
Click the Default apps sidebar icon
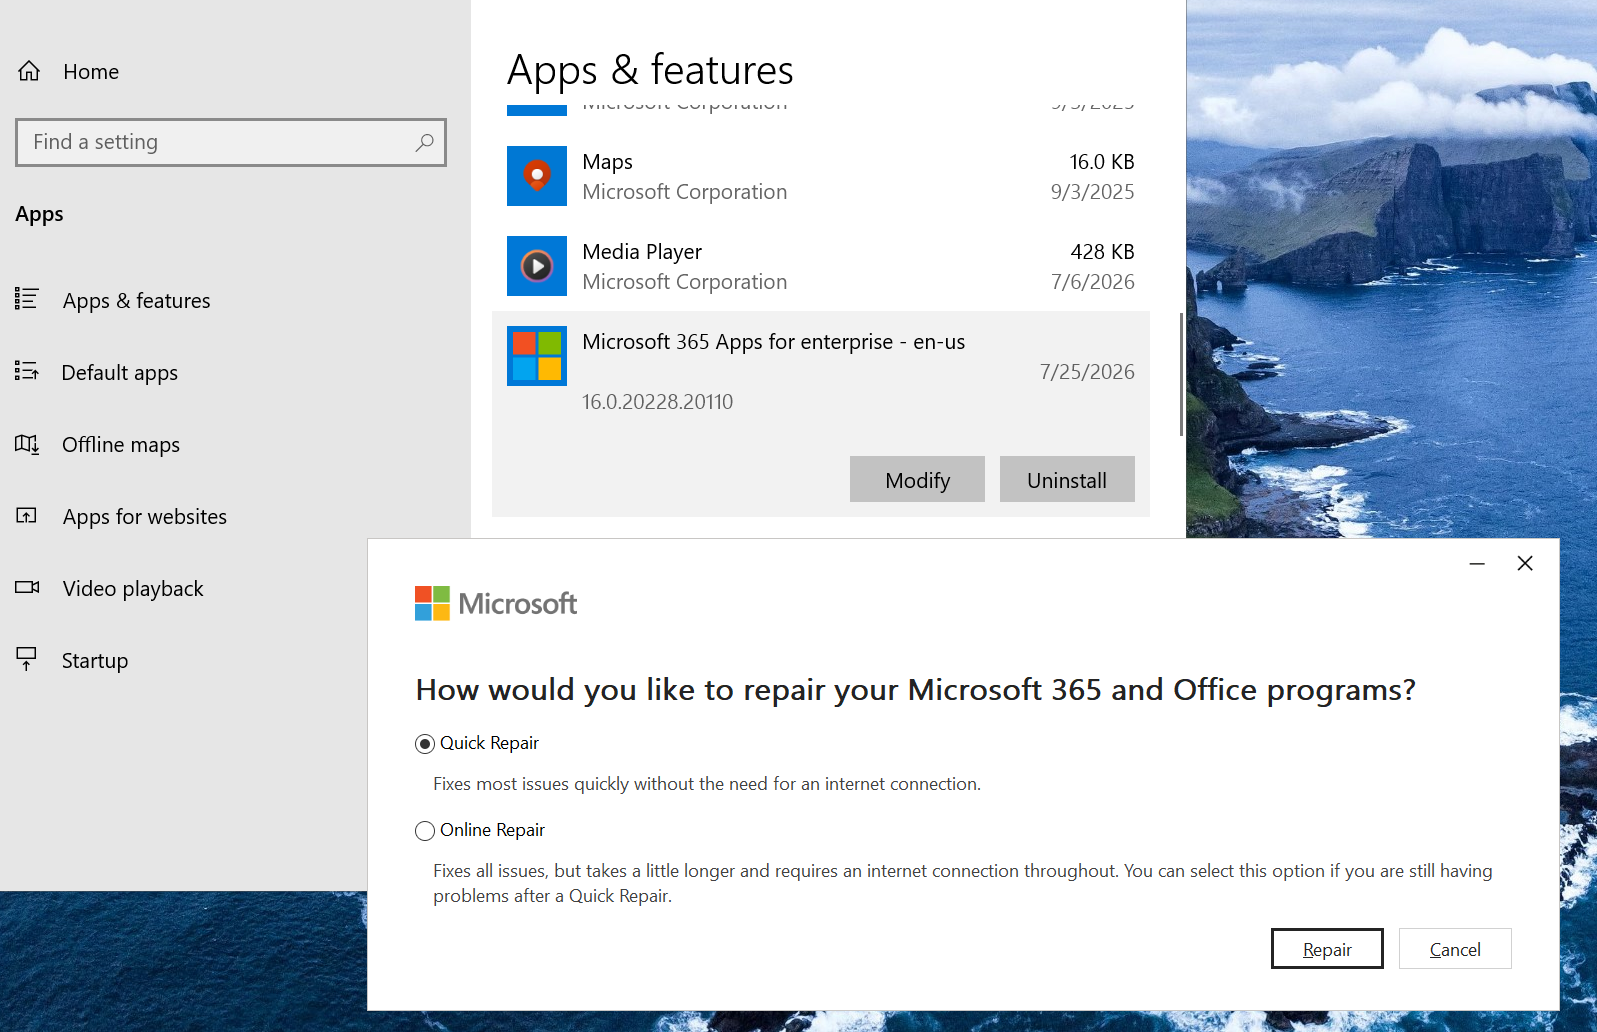click(x=27, y=371)
